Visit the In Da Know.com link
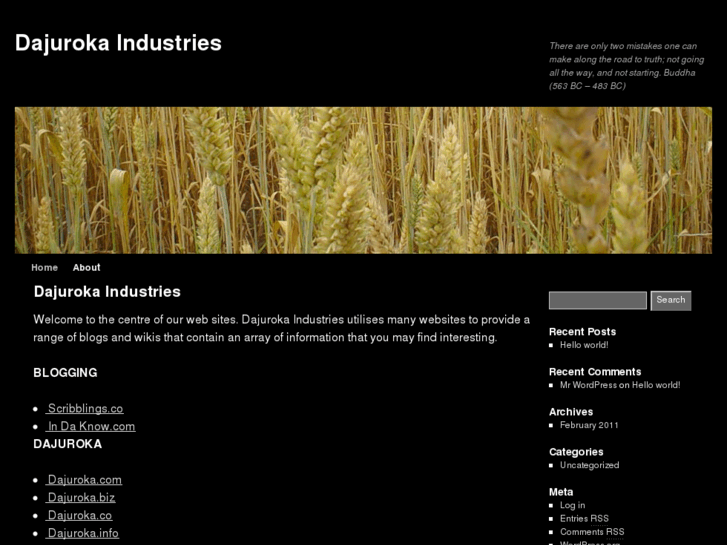 click(90, 426)
